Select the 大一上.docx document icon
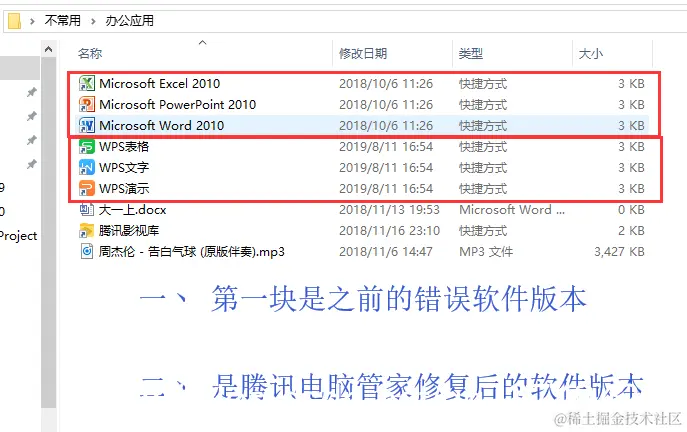This screenshot has width=687, height=432. (x=87, y=209)
